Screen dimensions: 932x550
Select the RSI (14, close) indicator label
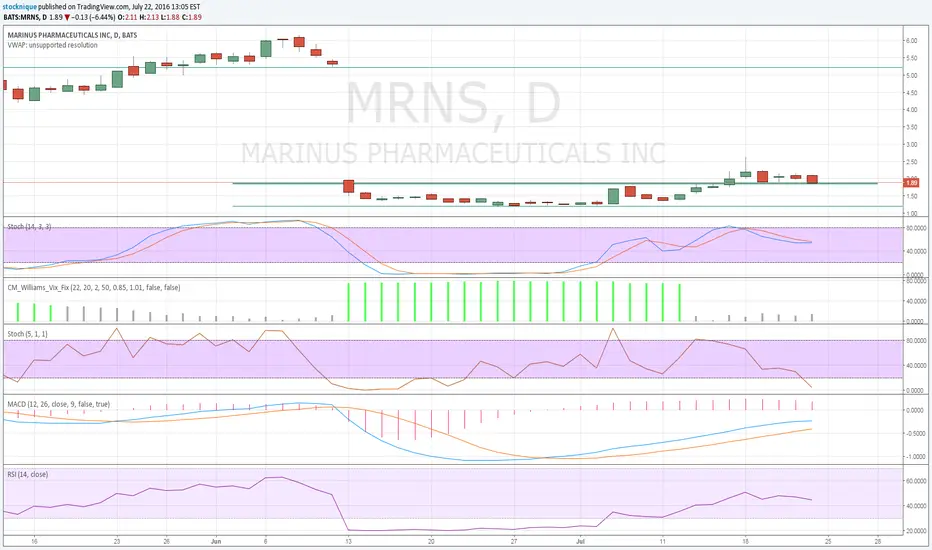tap(28, 474)
